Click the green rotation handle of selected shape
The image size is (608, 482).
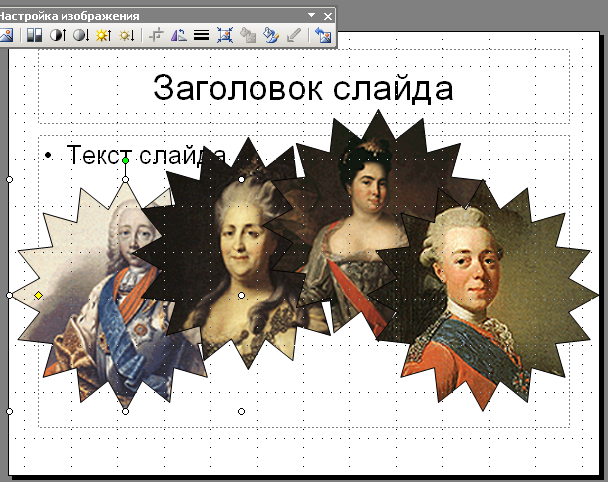click(x=125, y=161)
